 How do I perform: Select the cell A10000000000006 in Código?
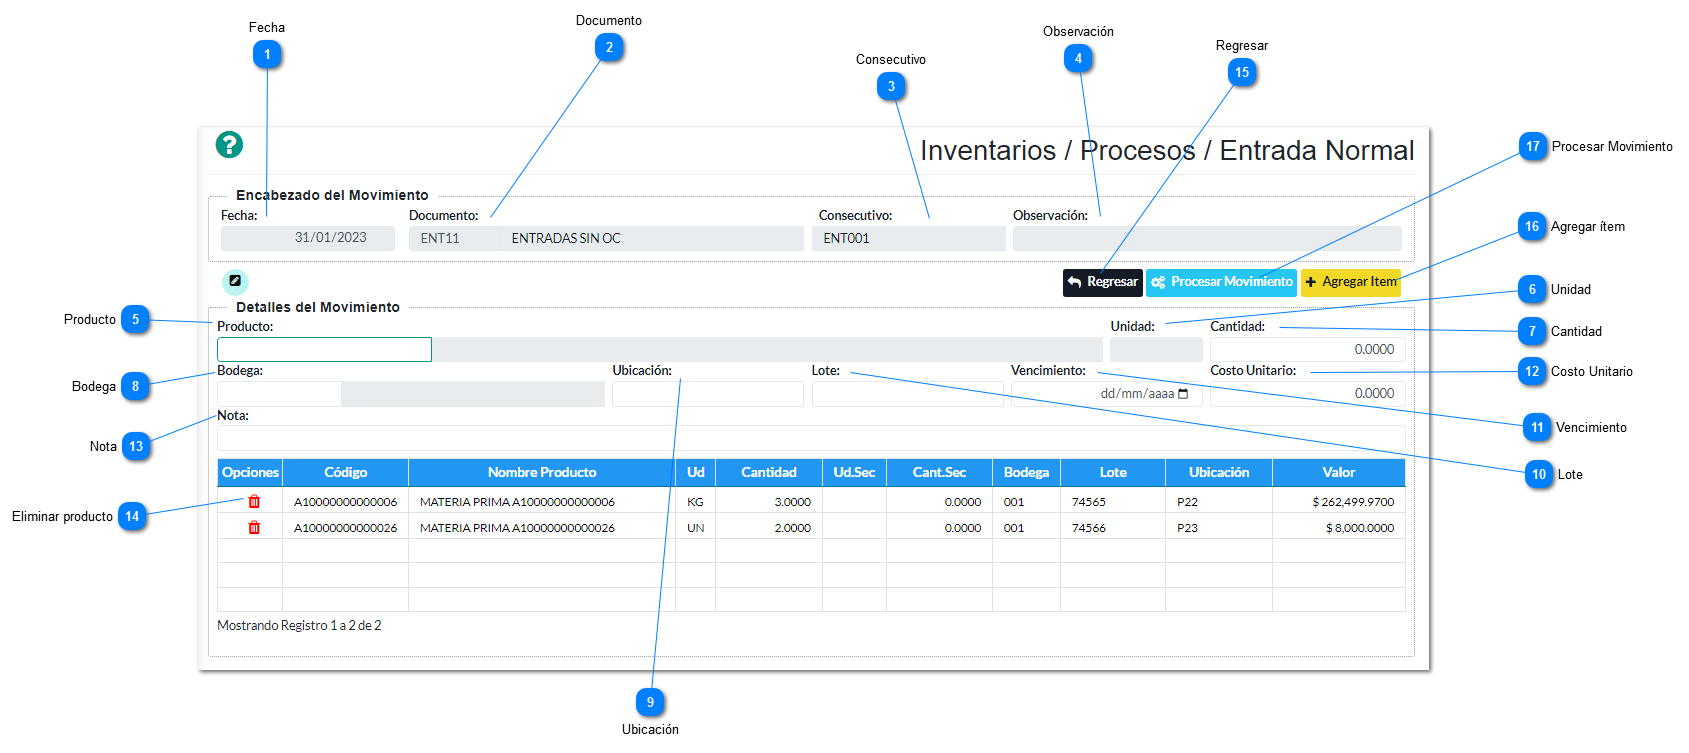pos(345,502)
